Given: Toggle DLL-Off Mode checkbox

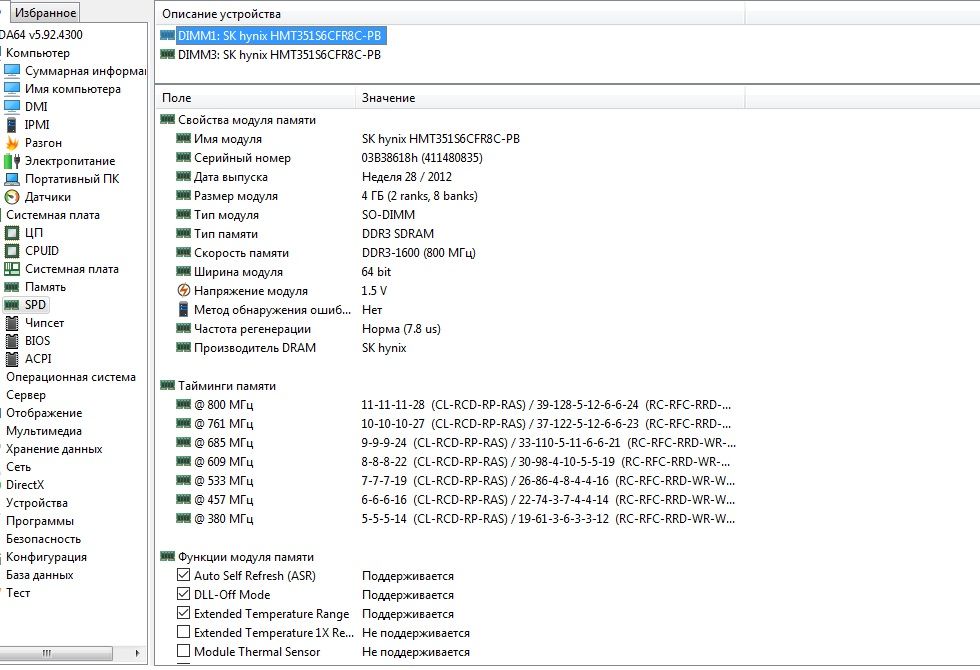Looking at the screenshot, I should coord(183,594).
